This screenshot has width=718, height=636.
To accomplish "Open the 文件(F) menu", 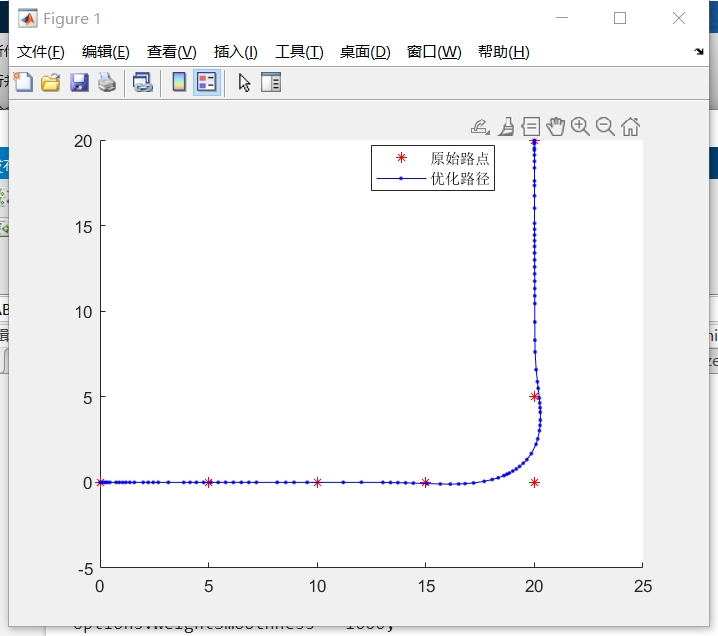I will pyautogui.click(x=40, y=52).
